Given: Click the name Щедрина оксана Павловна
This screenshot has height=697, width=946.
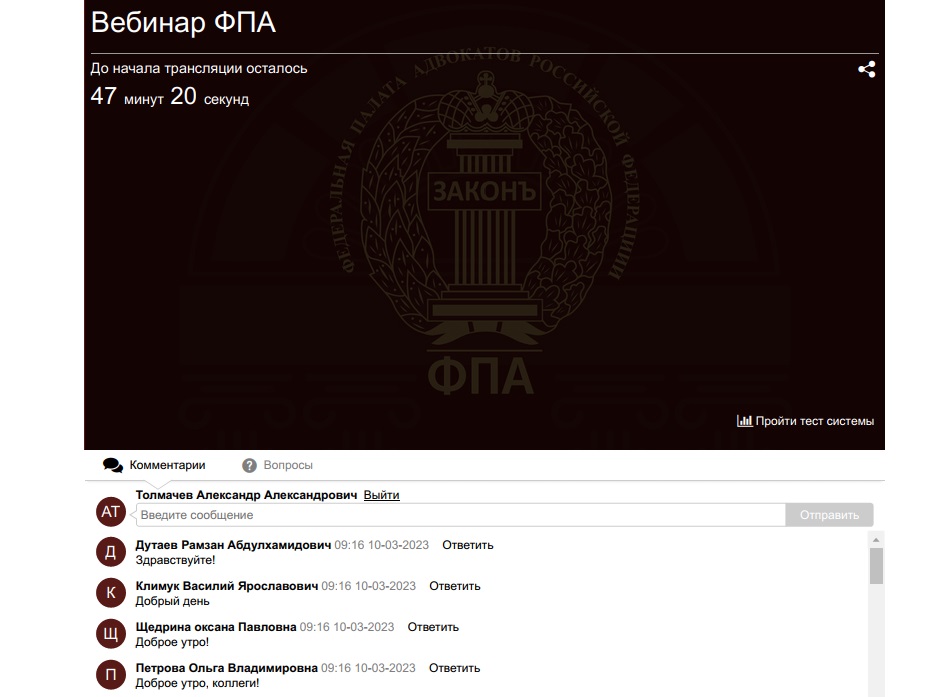Looking at the screenshot, I should (x=215, y=627).
